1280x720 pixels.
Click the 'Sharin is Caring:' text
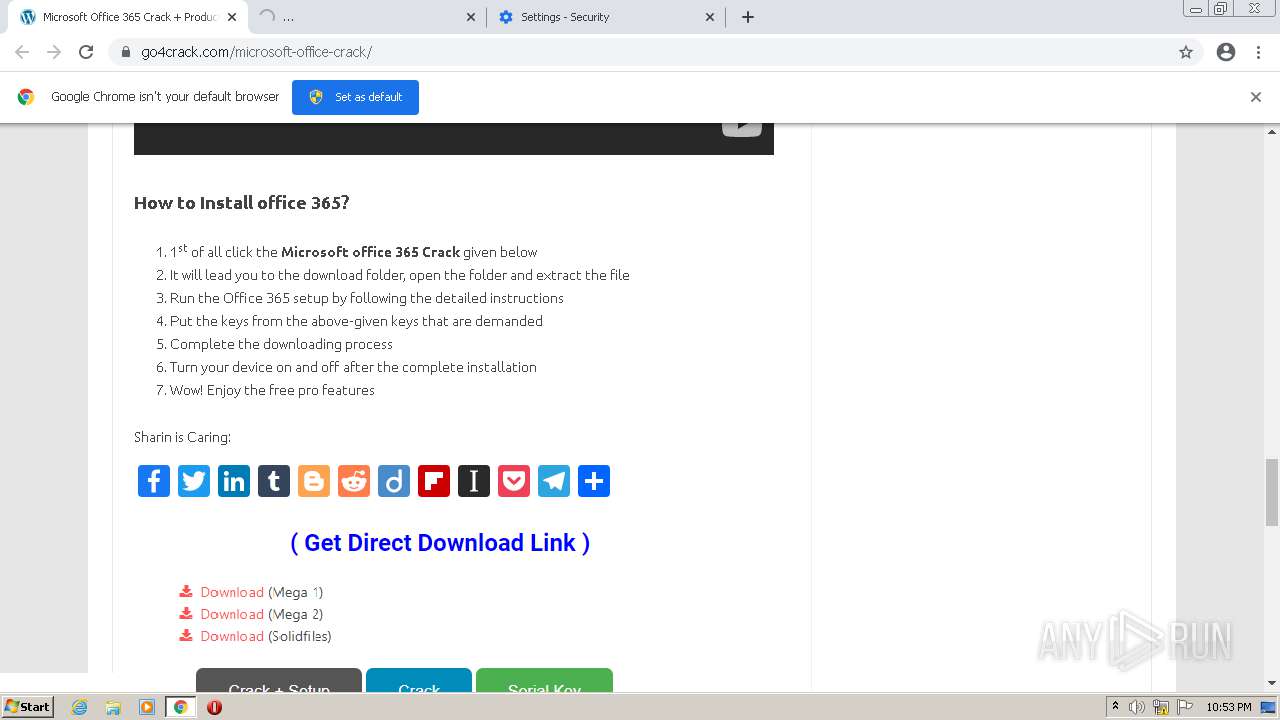coord(182,437)
